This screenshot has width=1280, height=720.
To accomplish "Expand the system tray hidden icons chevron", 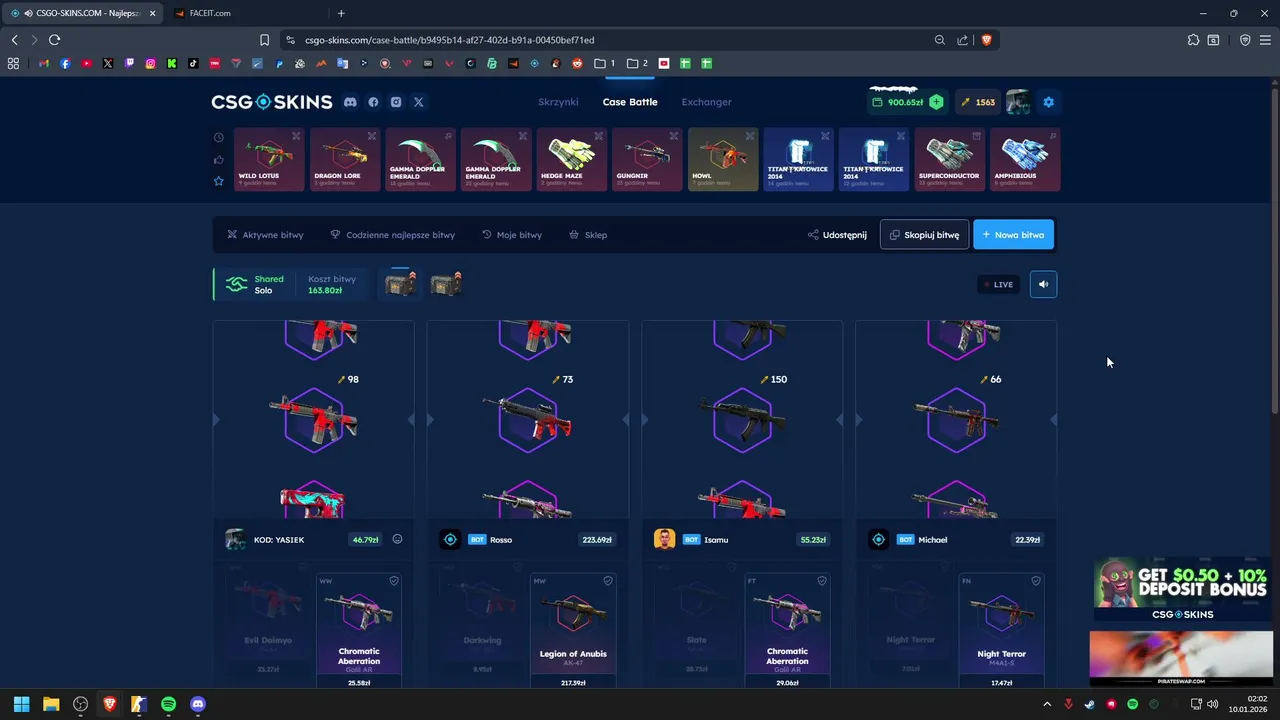I will (1047, 704).
